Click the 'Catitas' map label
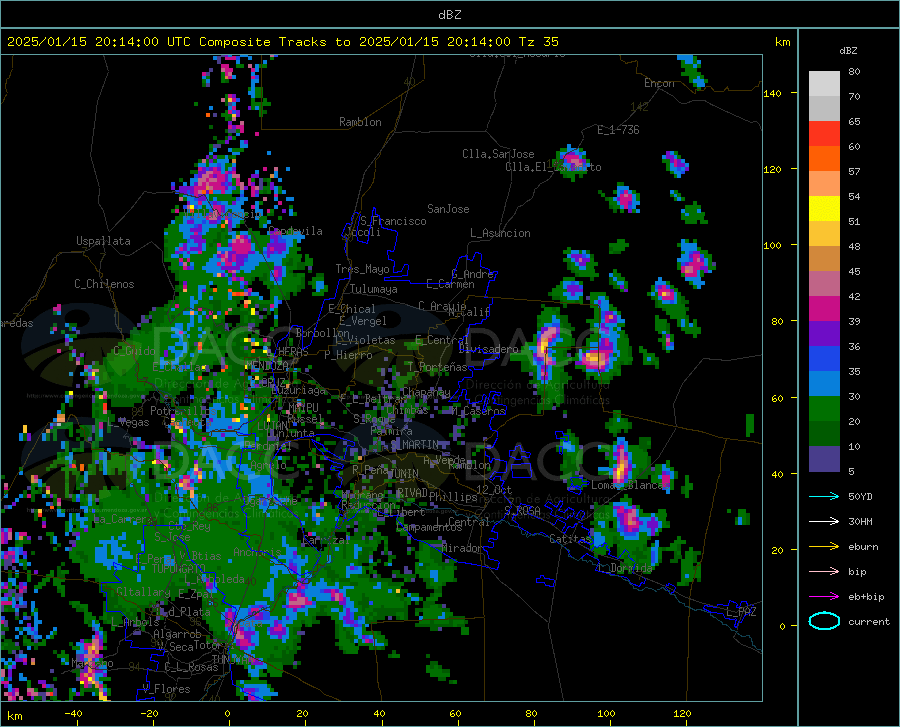Image resolution: width=900 pixels, height=727 pixels. [570, 539]
